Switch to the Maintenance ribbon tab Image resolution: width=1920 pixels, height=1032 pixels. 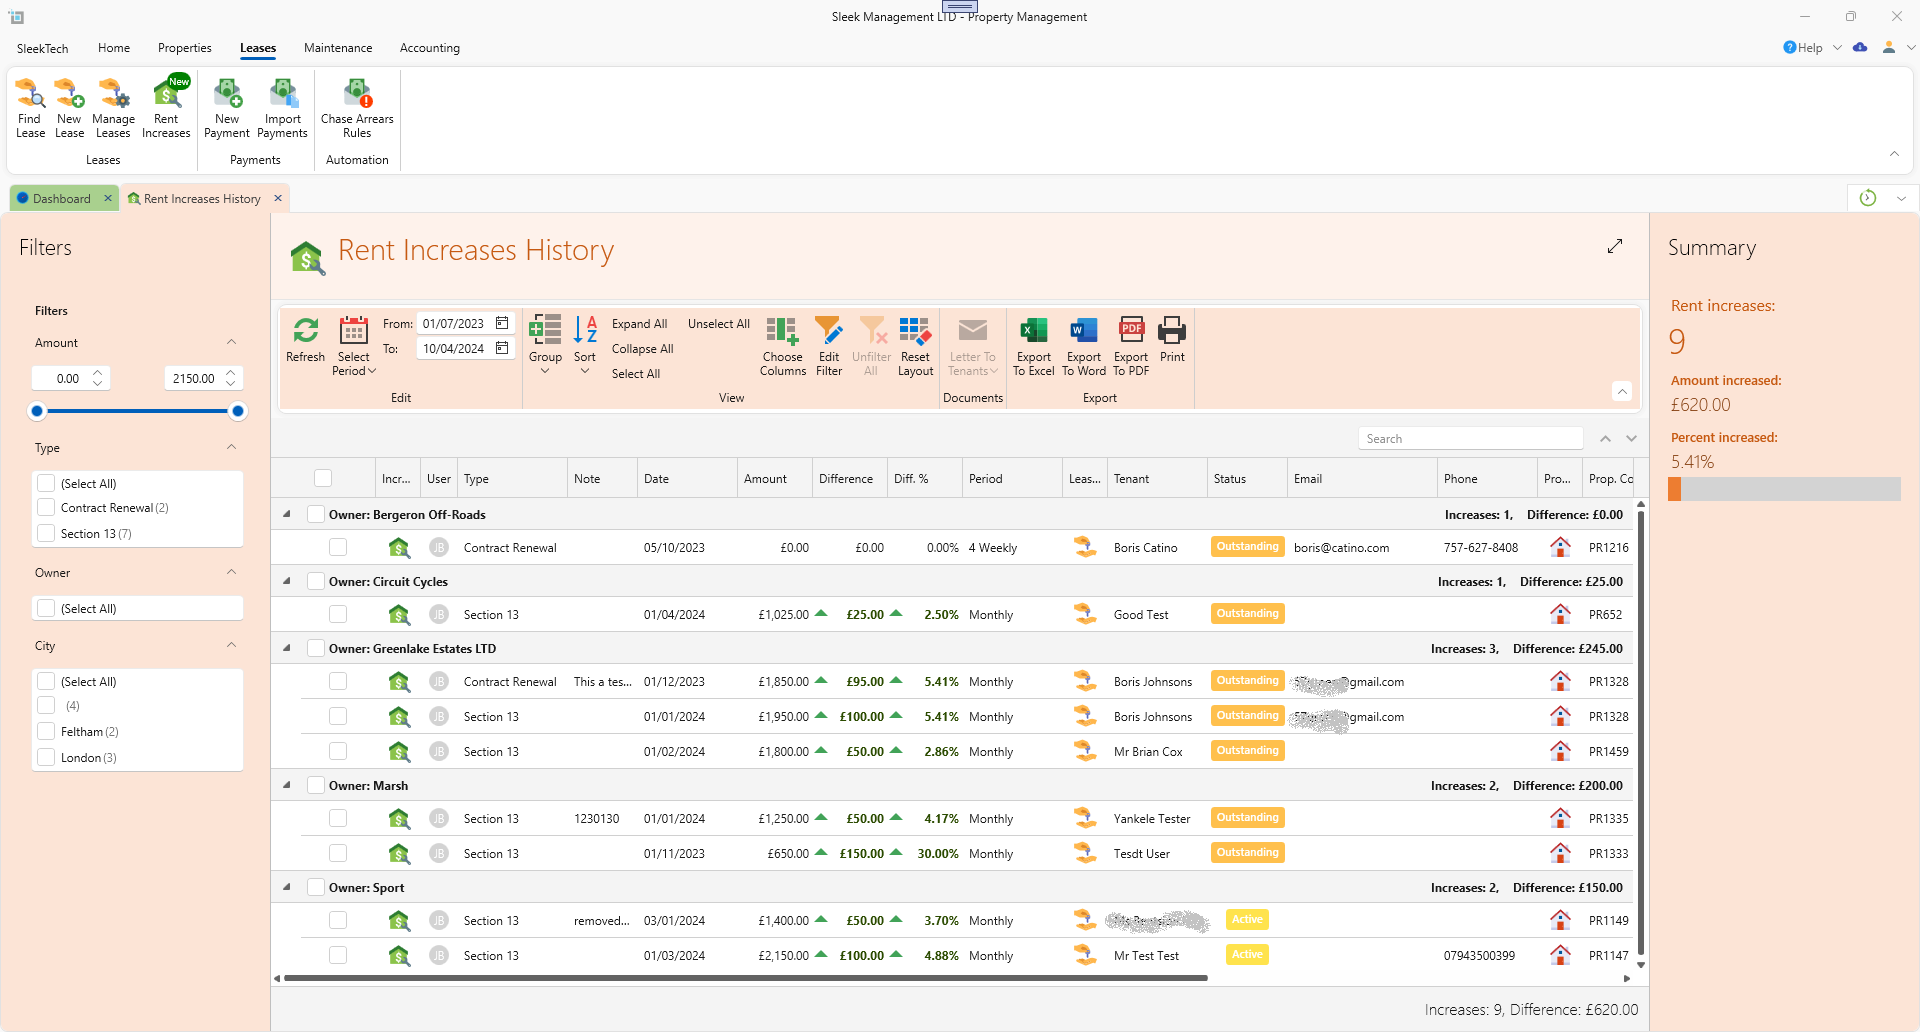coord(338,48)
